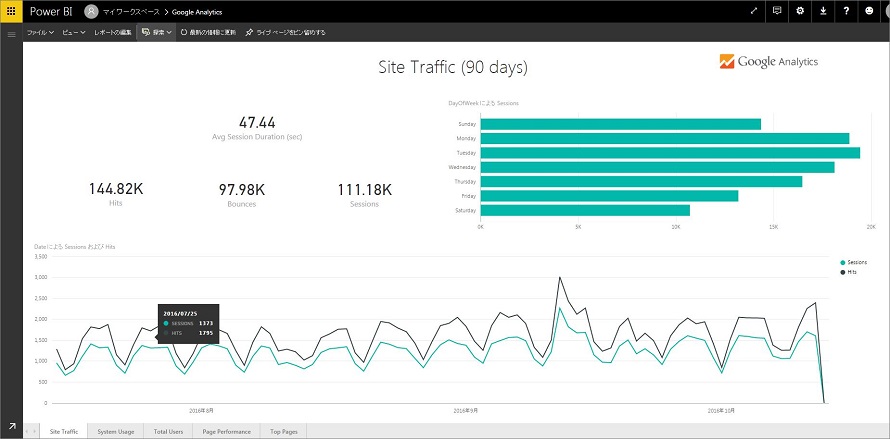Toggle the hamburger navigation pane
Screen dimensions: 890x439
click(11, 35)
